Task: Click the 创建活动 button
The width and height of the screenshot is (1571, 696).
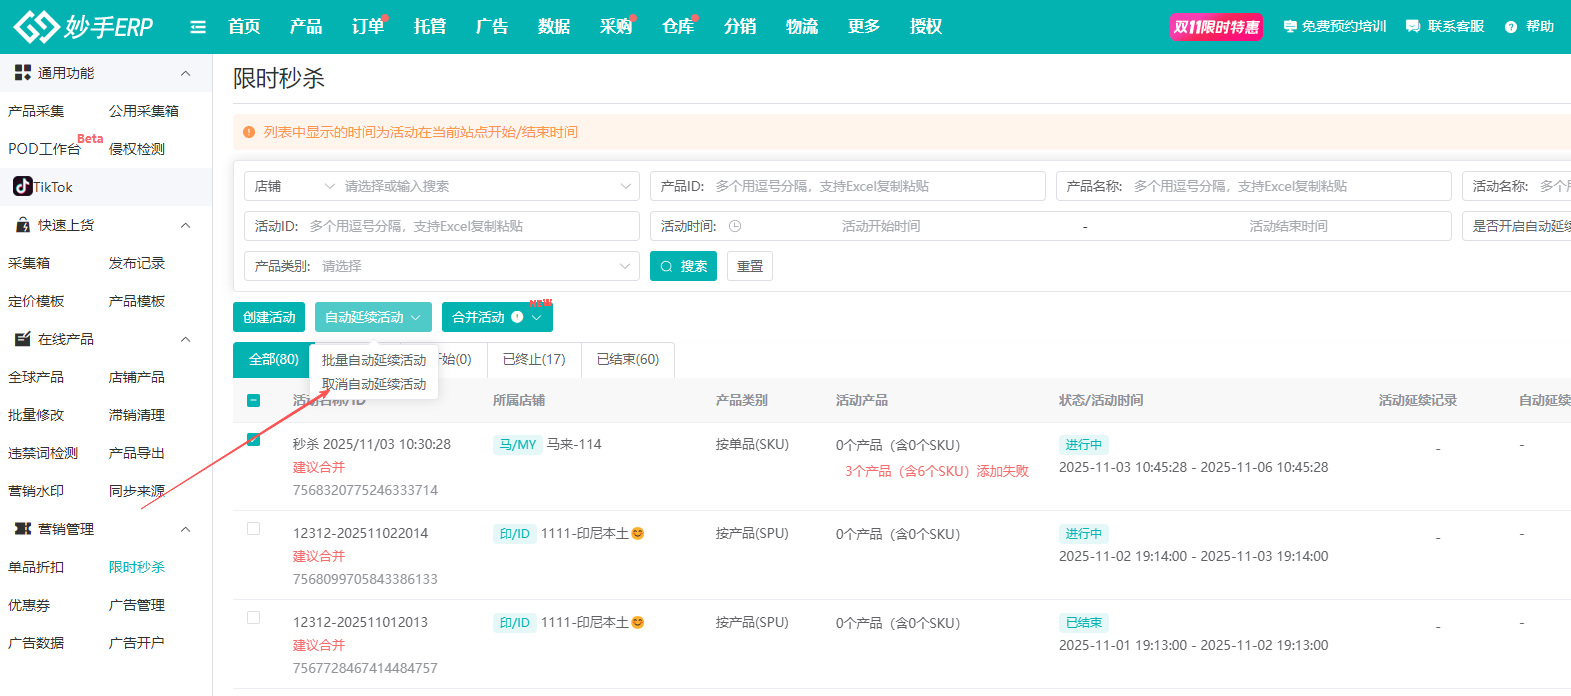Action: point(269,317)
